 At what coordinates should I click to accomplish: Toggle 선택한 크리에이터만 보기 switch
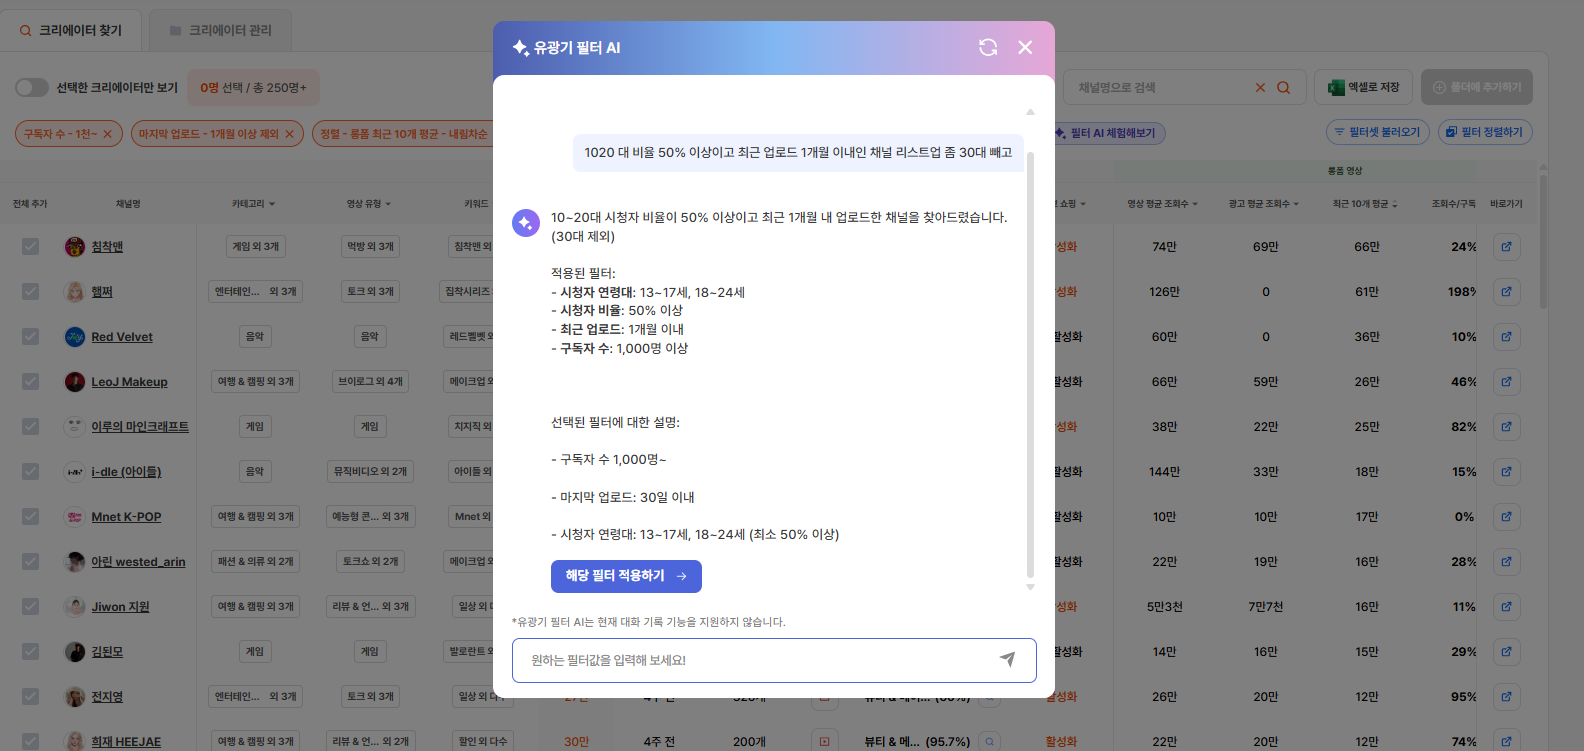pyautogui.click(x=32, y=87)
